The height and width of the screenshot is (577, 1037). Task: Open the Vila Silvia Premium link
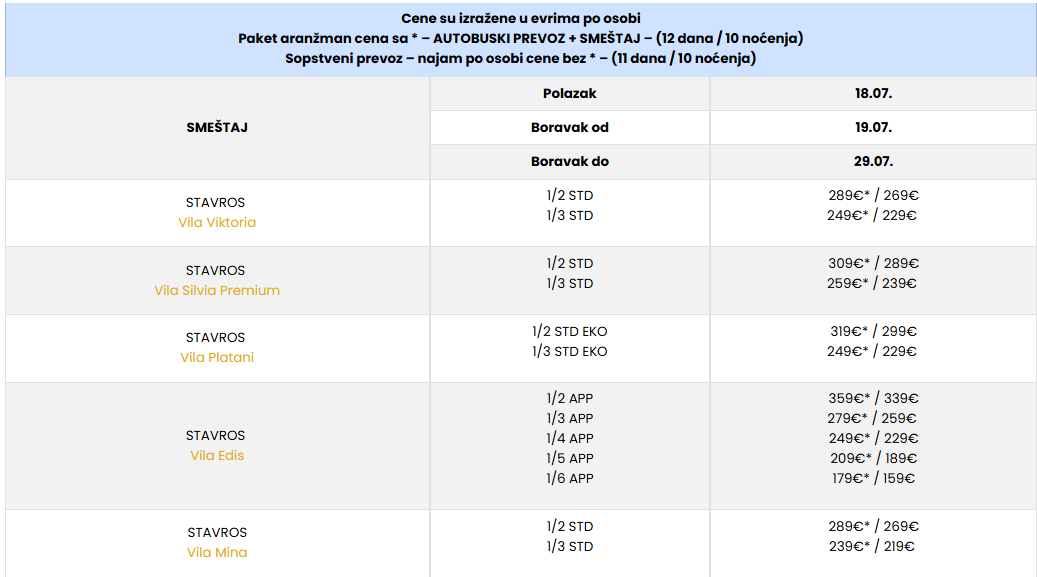tap(217, 290)
